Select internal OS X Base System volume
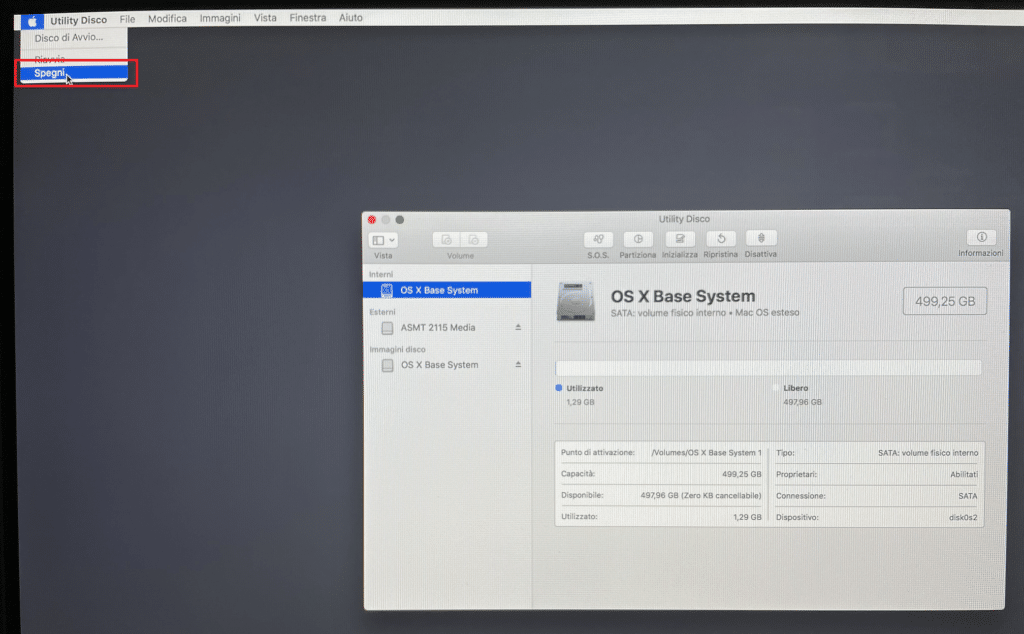Image resolution: width=1024 pixels, height=634 pixels. pyautogui.click(x=447, y=290)
